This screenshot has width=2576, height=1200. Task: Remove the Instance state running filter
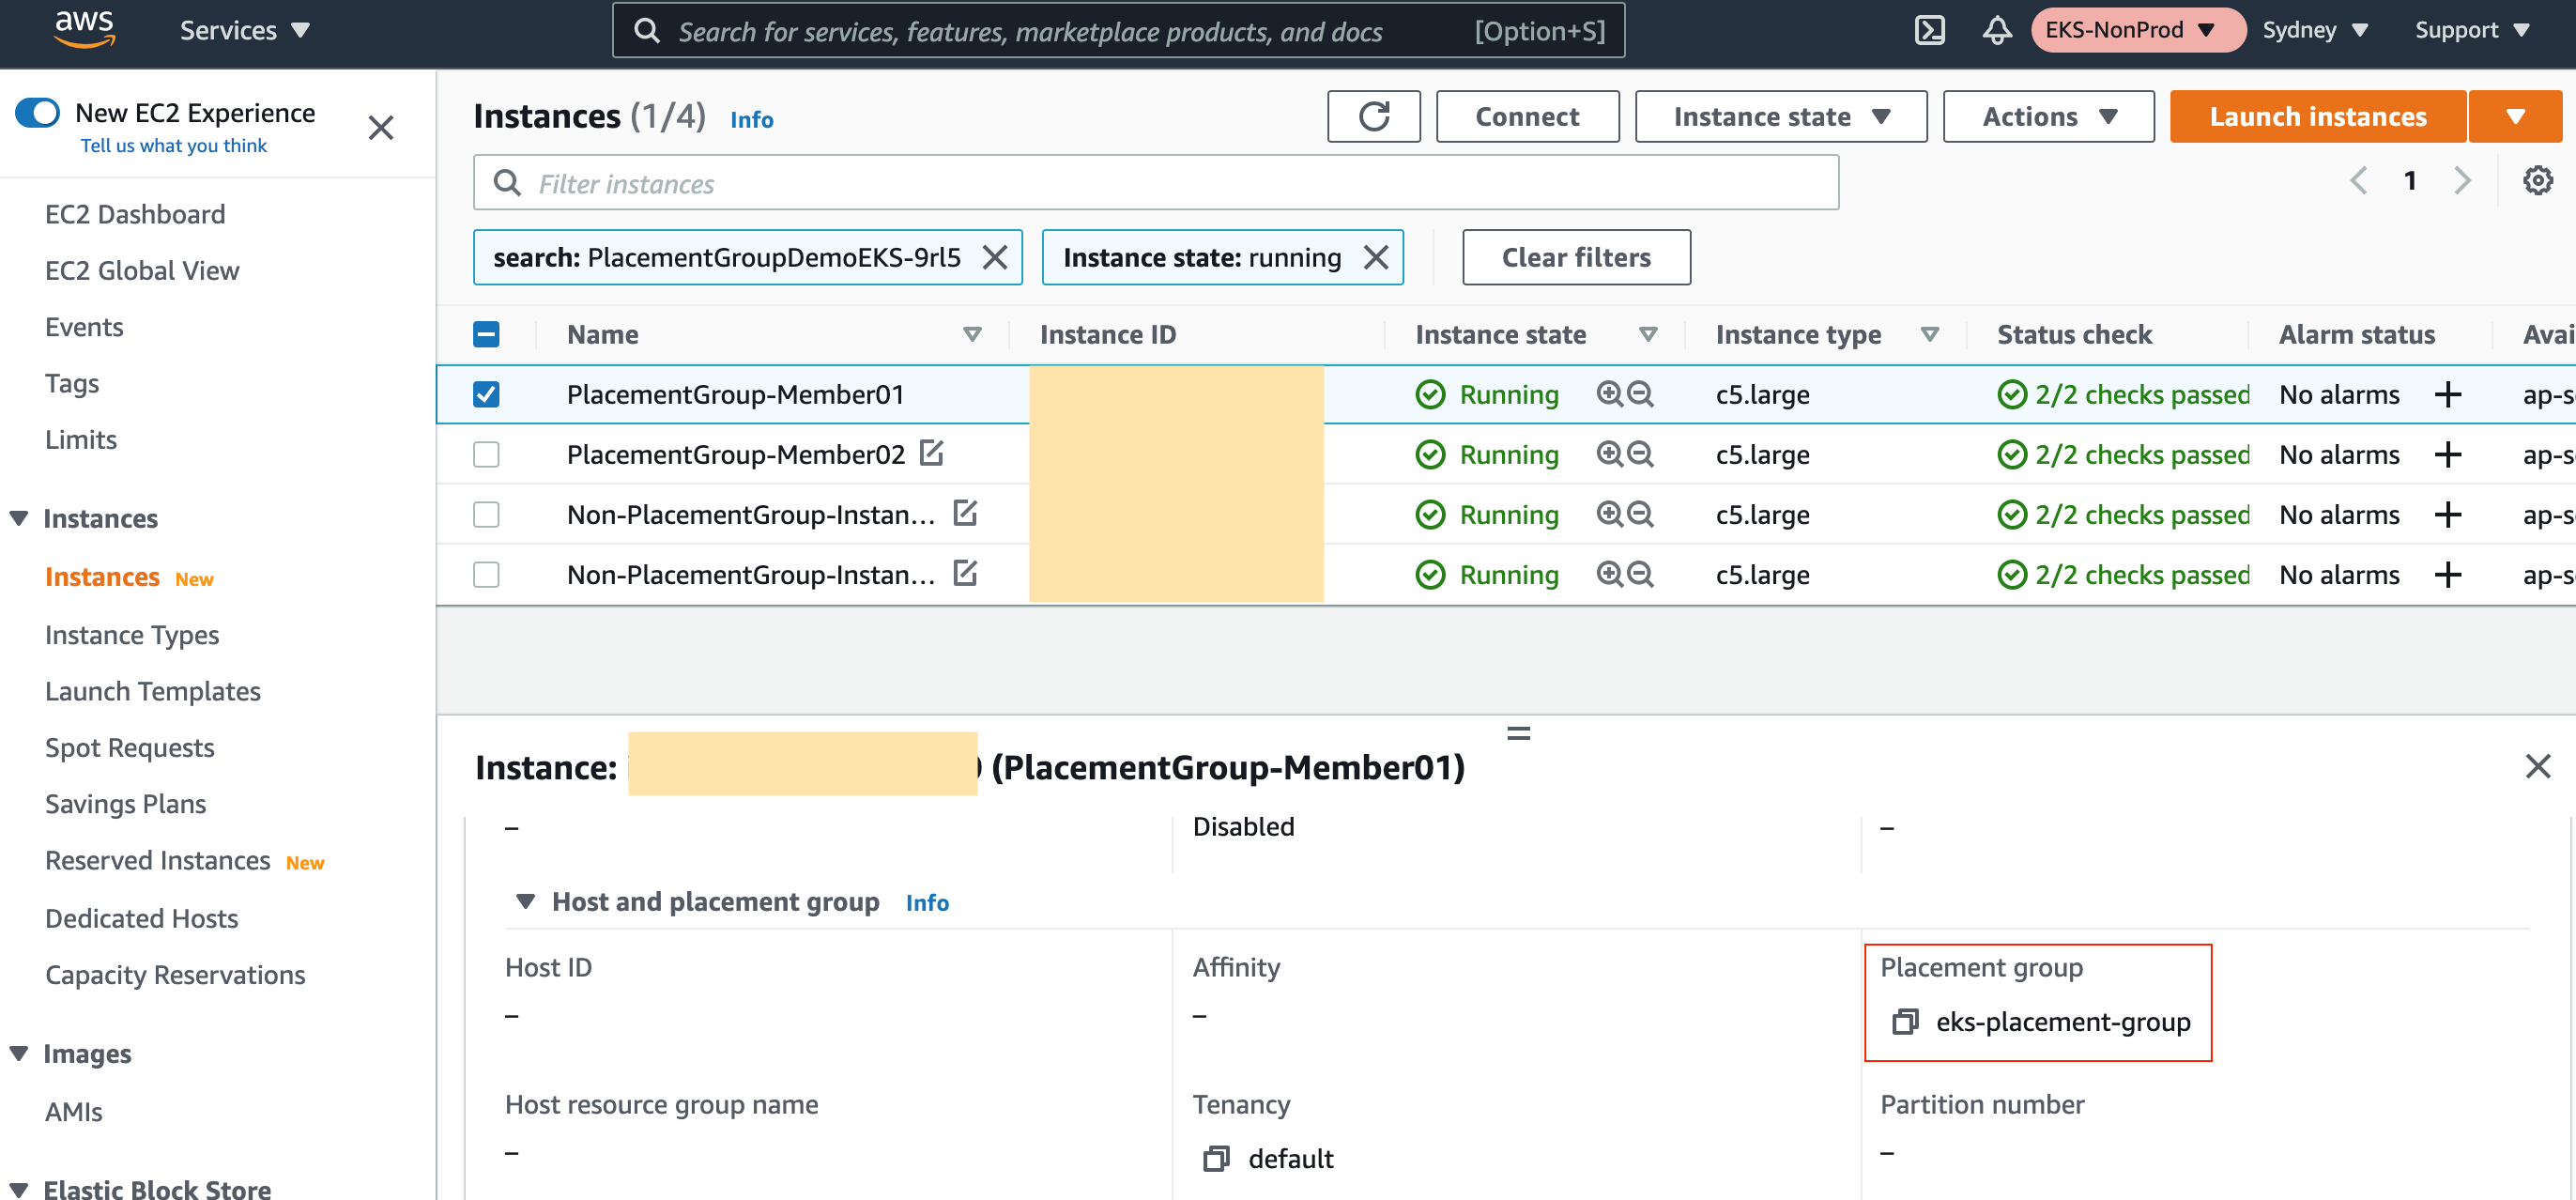tap(1375, 258)
